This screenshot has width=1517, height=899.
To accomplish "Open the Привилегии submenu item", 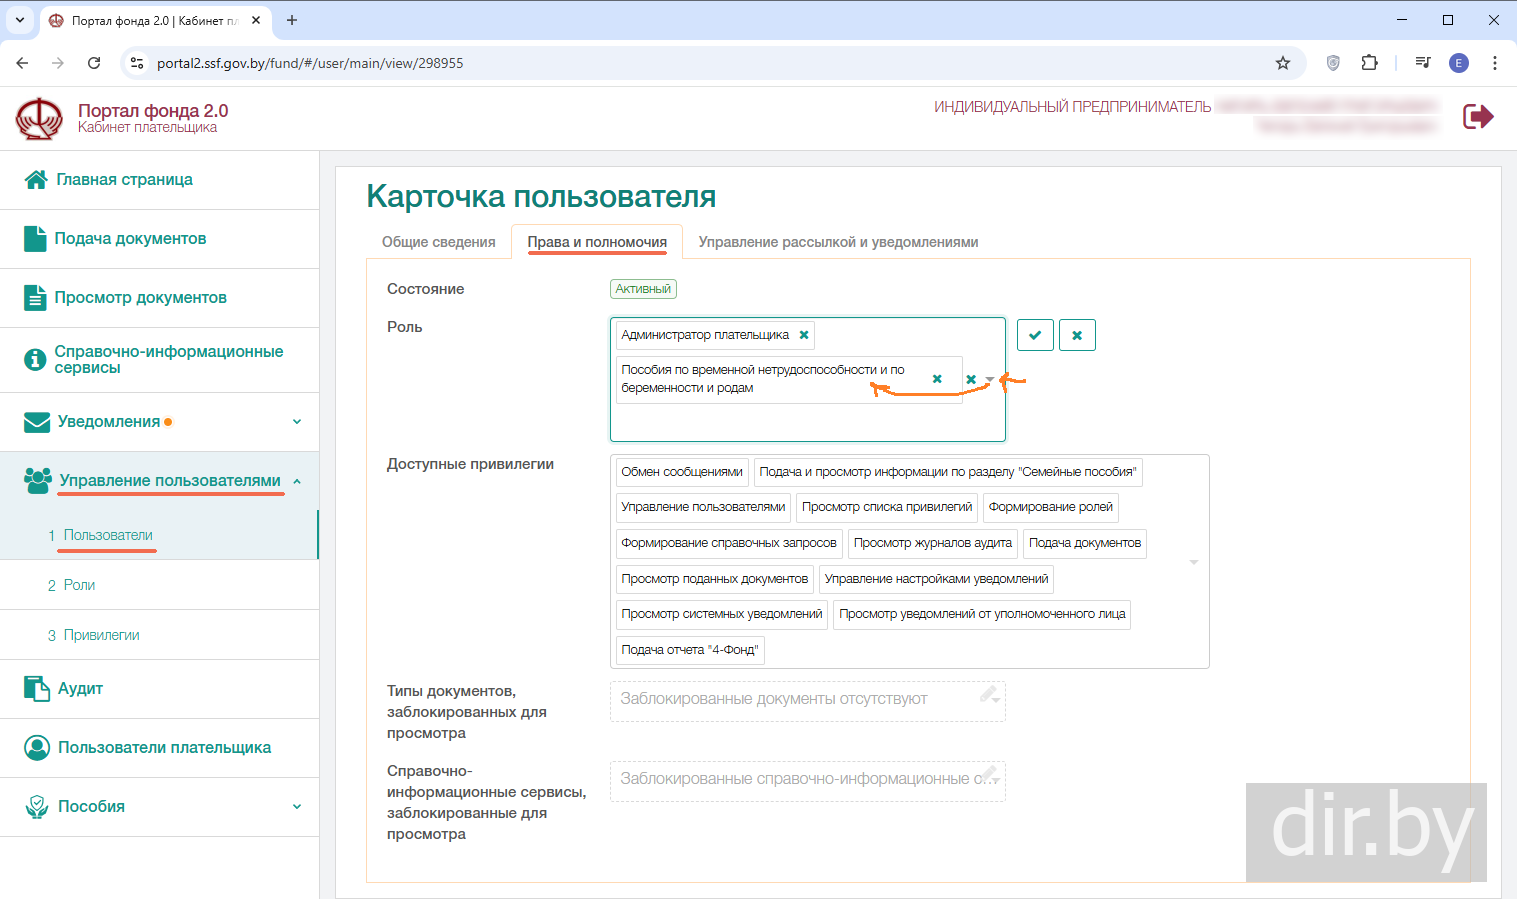I will pos(101,635).
